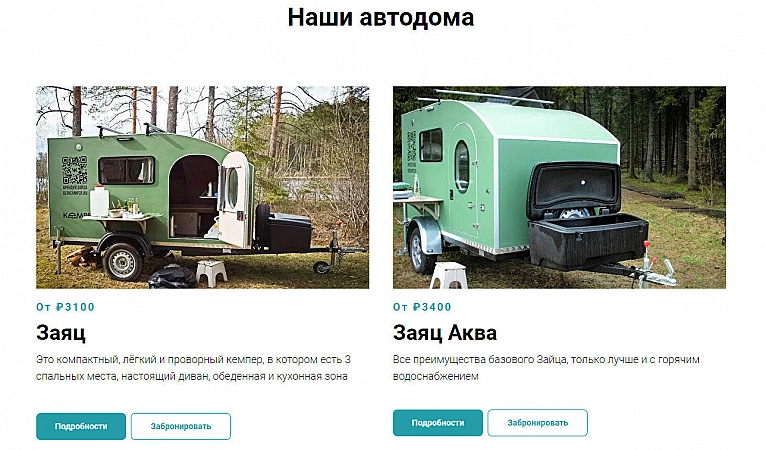
Task: Click the Заяц Аква title heading
Action: (x=445, y=333)
